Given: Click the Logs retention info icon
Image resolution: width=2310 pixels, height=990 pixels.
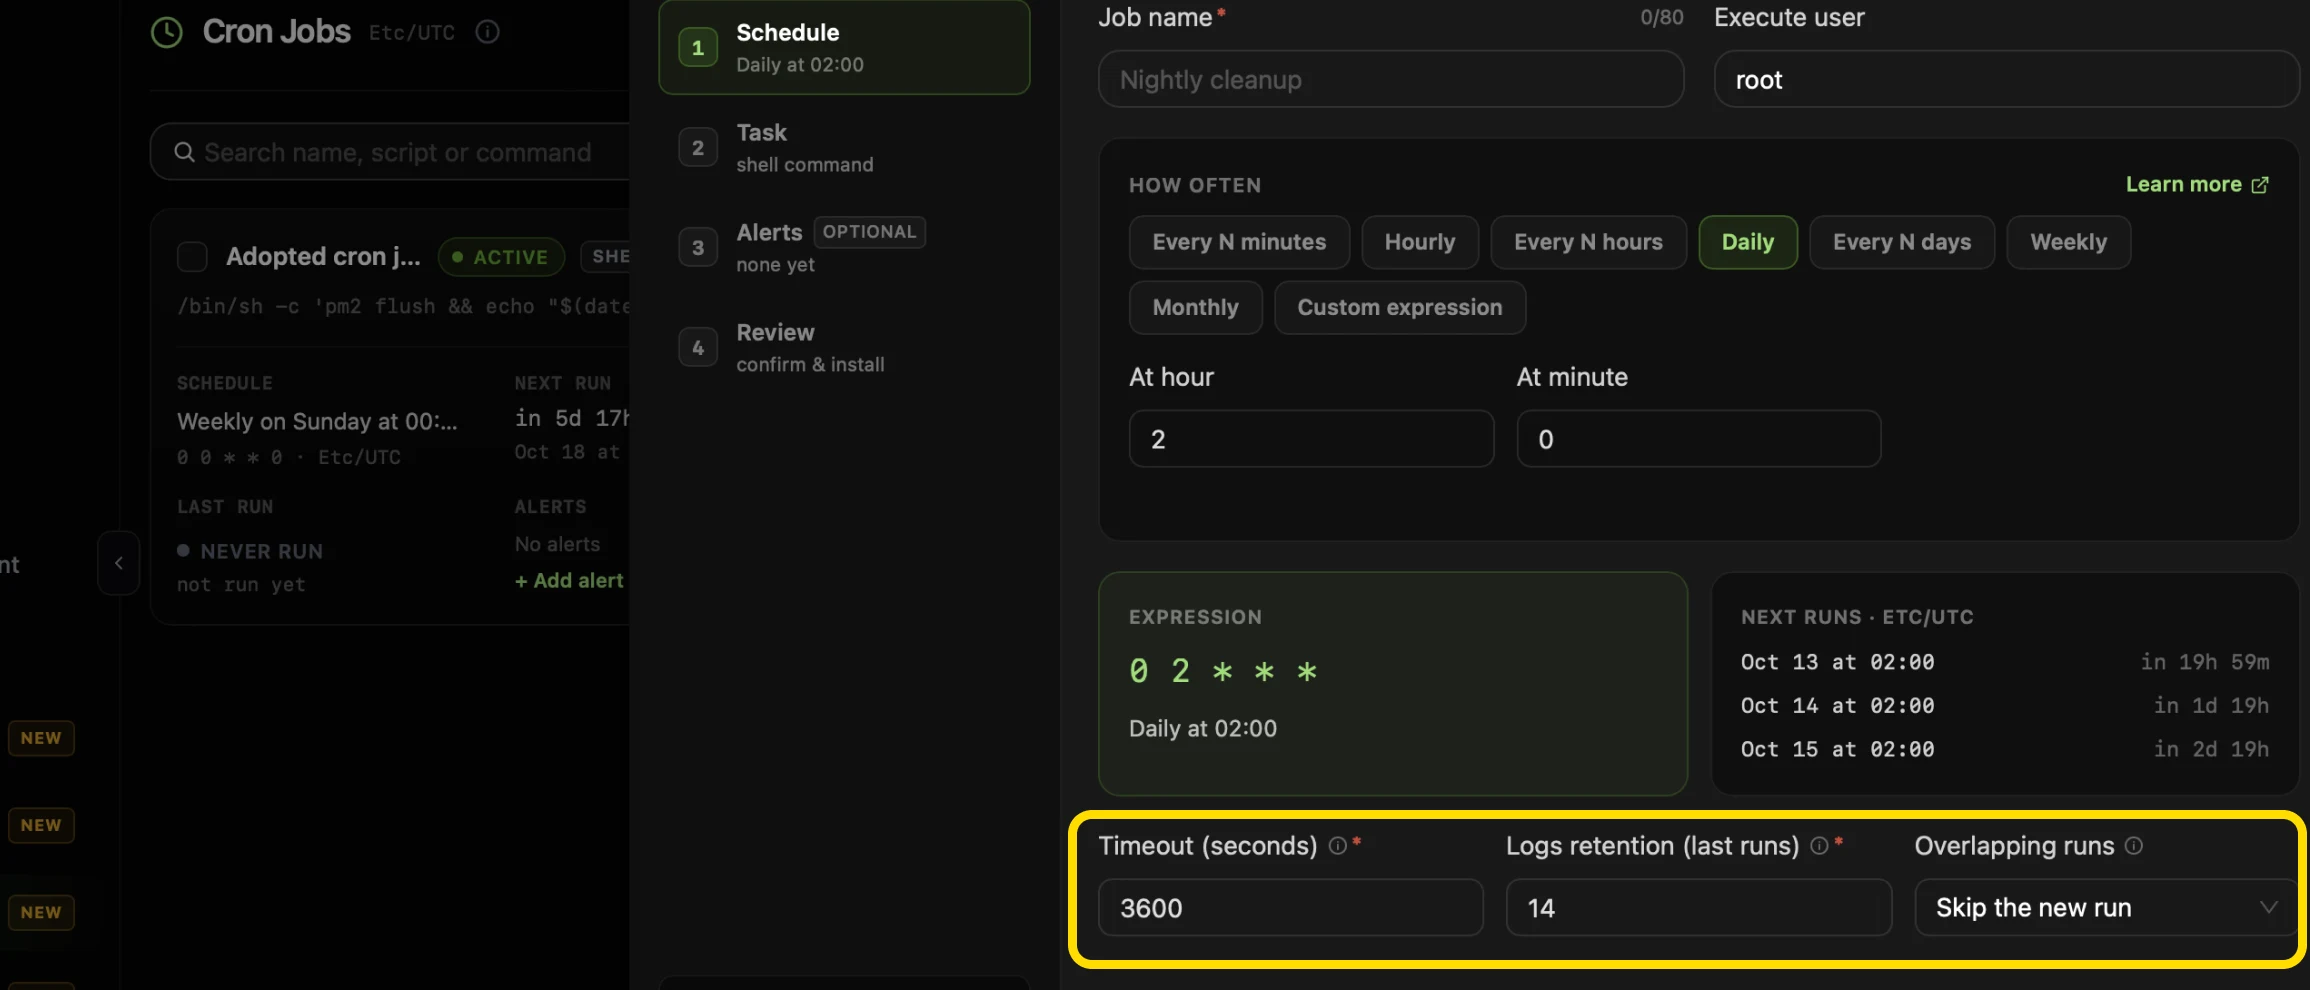Looking at the screenshot, I should click(x=1820, y=846).
